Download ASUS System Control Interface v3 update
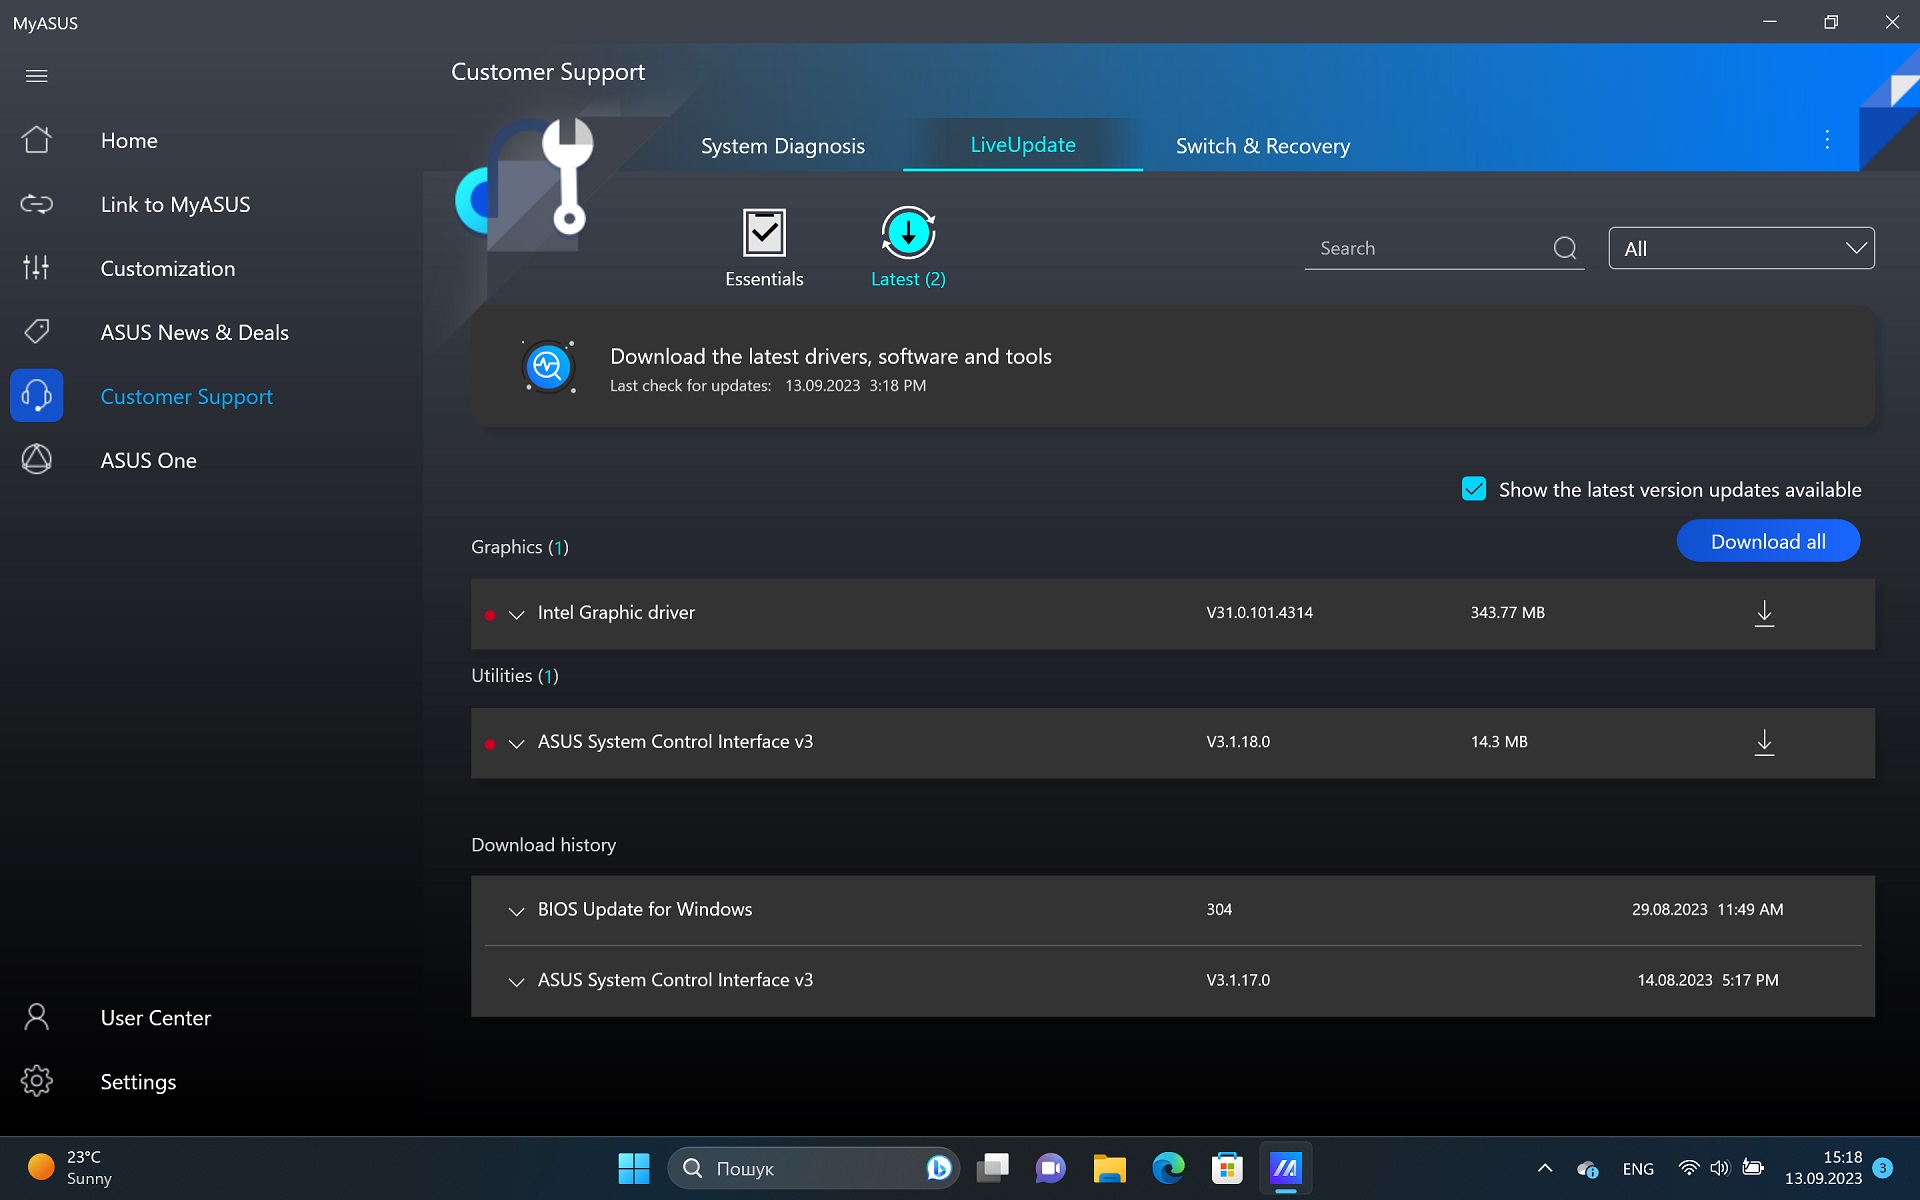 [x=1765, y=742]
